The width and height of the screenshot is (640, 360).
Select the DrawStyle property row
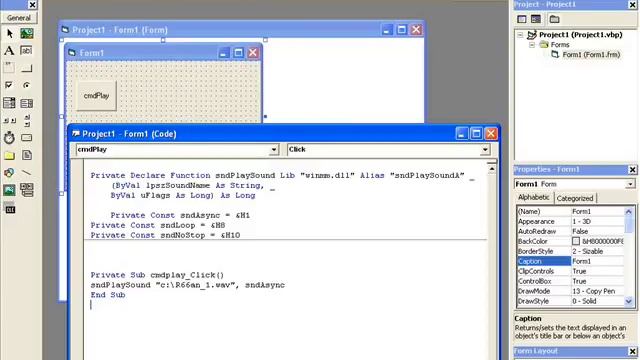point(570,301)
